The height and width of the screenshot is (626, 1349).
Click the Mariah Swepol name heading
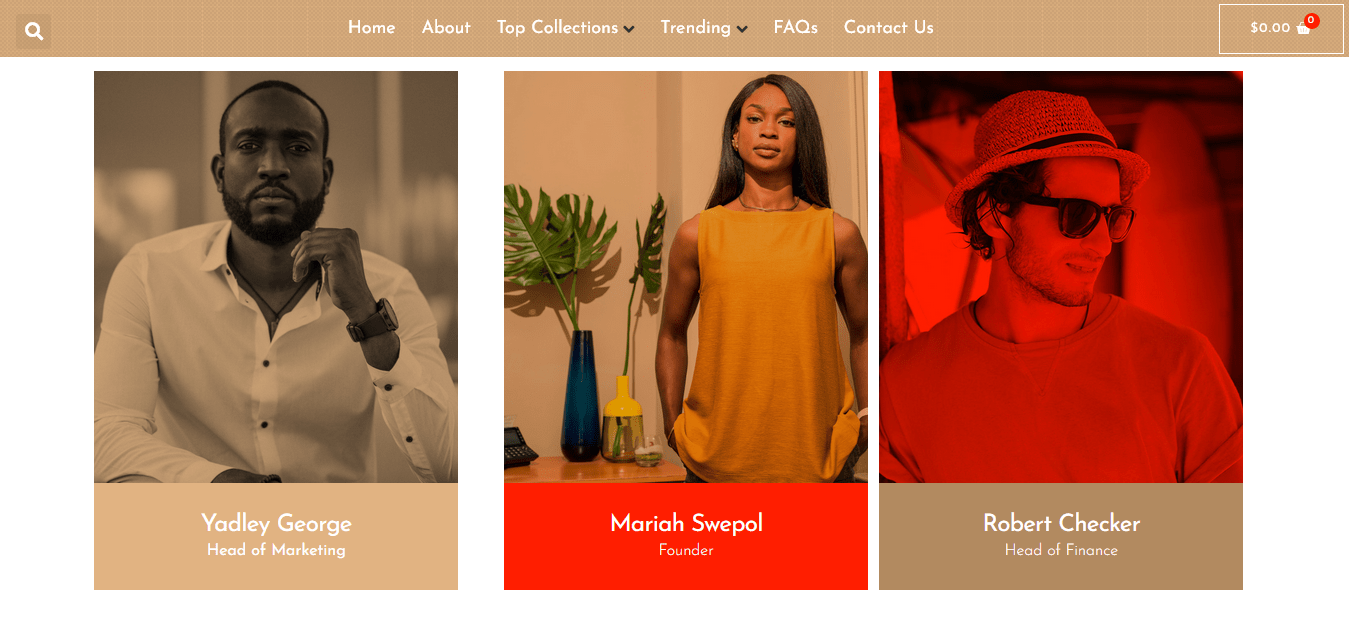686,523
